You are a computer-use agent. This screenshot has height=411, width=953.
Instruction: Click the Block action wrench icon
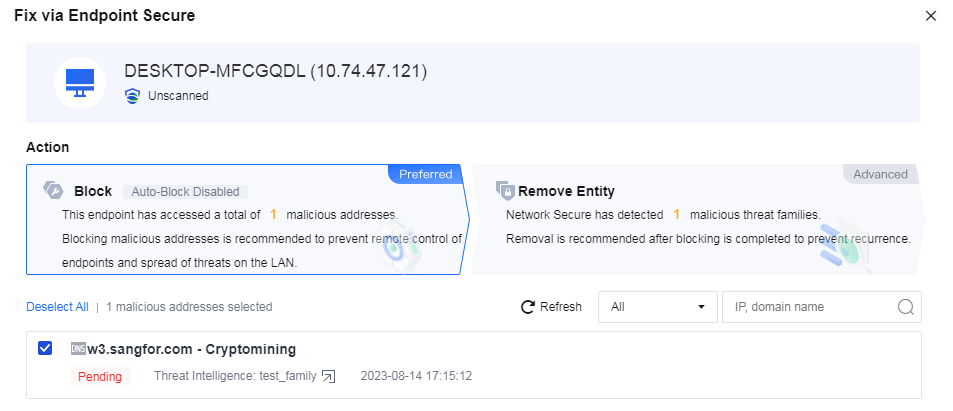pyautogui.click(x=53, y=190)
